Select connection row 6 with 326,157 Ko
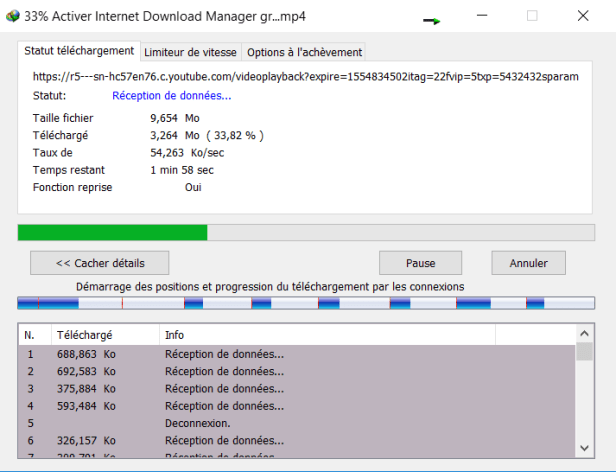Image resolution: width=616 pixels, height=472 pixels. [x=297, y=441]
